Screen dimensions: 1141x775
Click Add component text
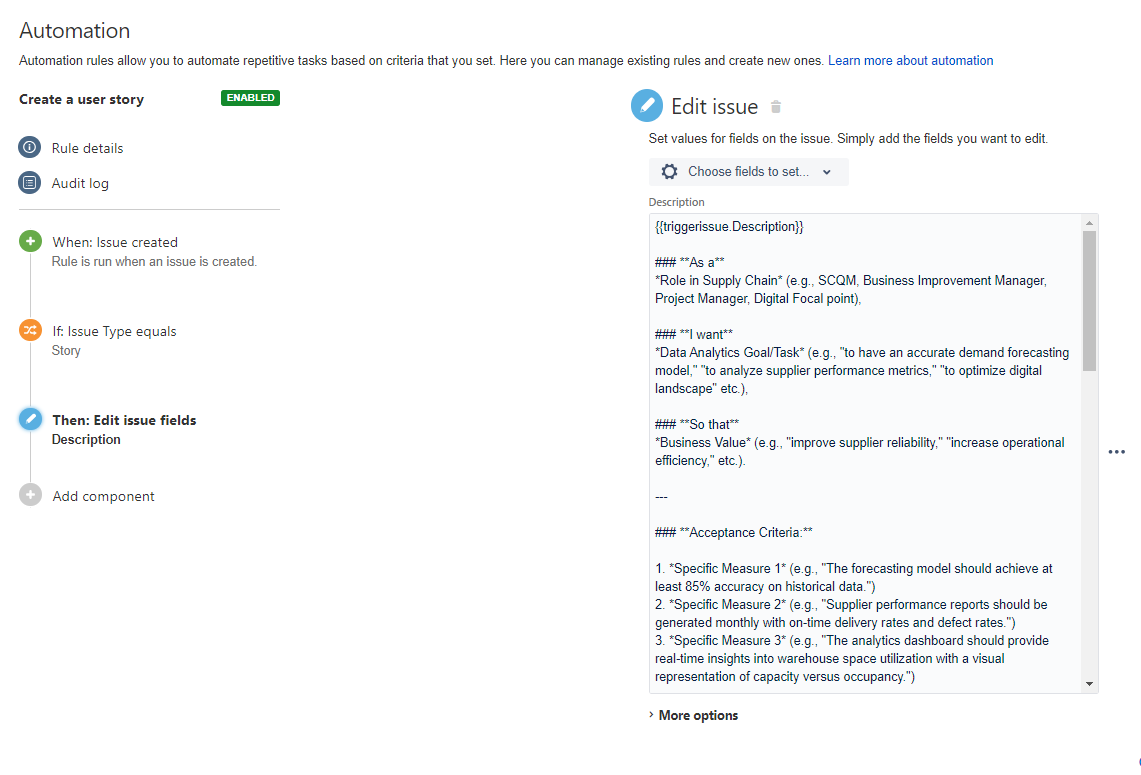(103, 496)
